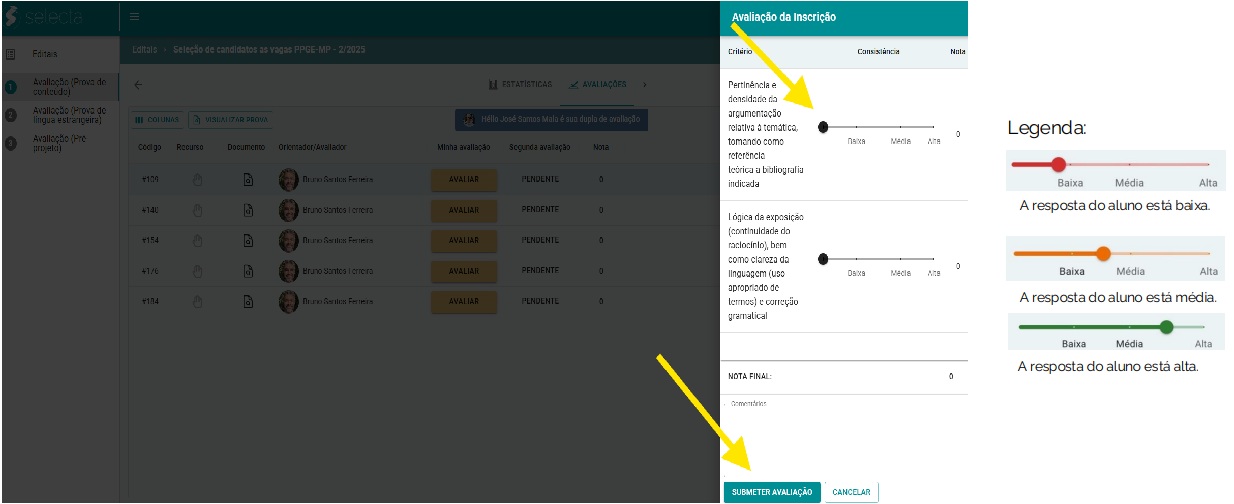This screenshot has height=504, width=1234.
Task: Click the Critério header in evaluation panel
Action: [739, 51]
